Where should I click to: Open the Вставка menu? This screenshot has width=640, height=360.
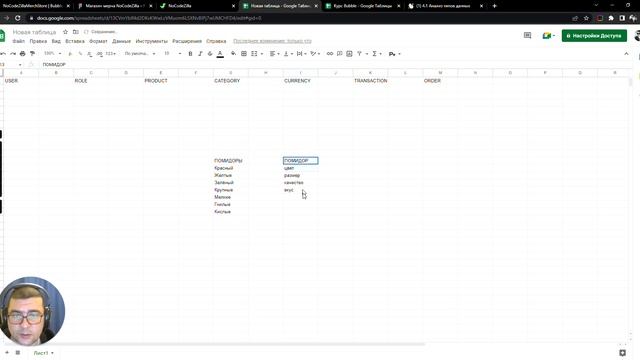click(x=75, y=41)
